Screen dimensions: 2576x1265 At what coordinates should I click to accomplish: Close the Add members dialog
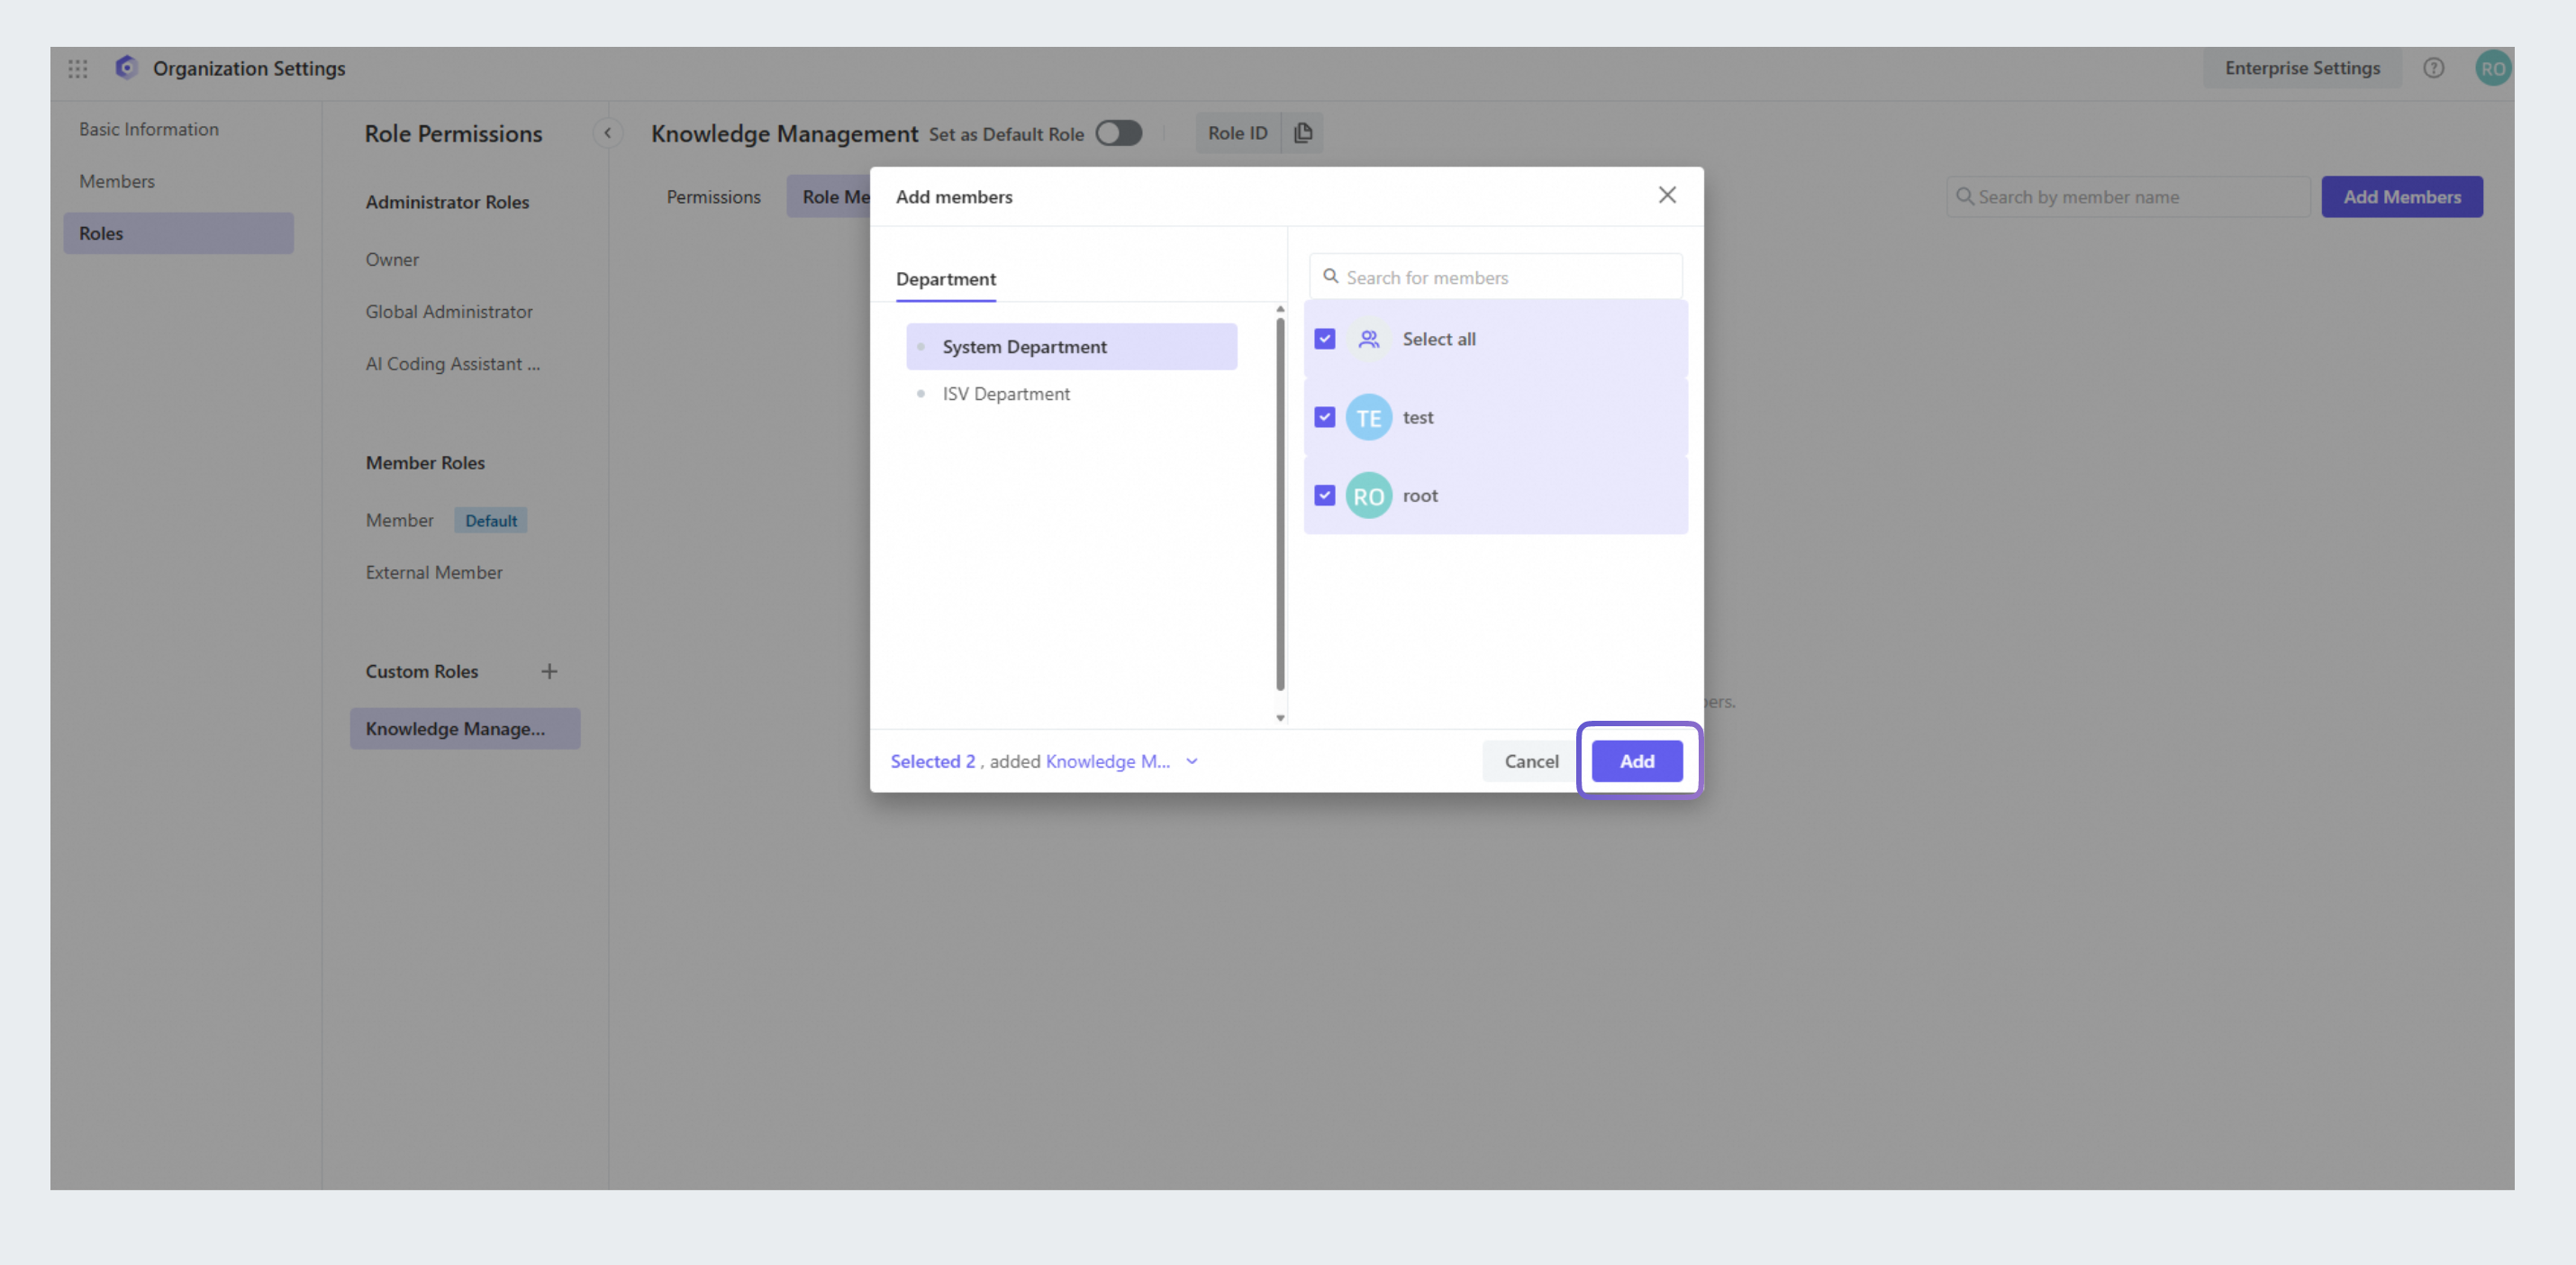point(1666,195)
